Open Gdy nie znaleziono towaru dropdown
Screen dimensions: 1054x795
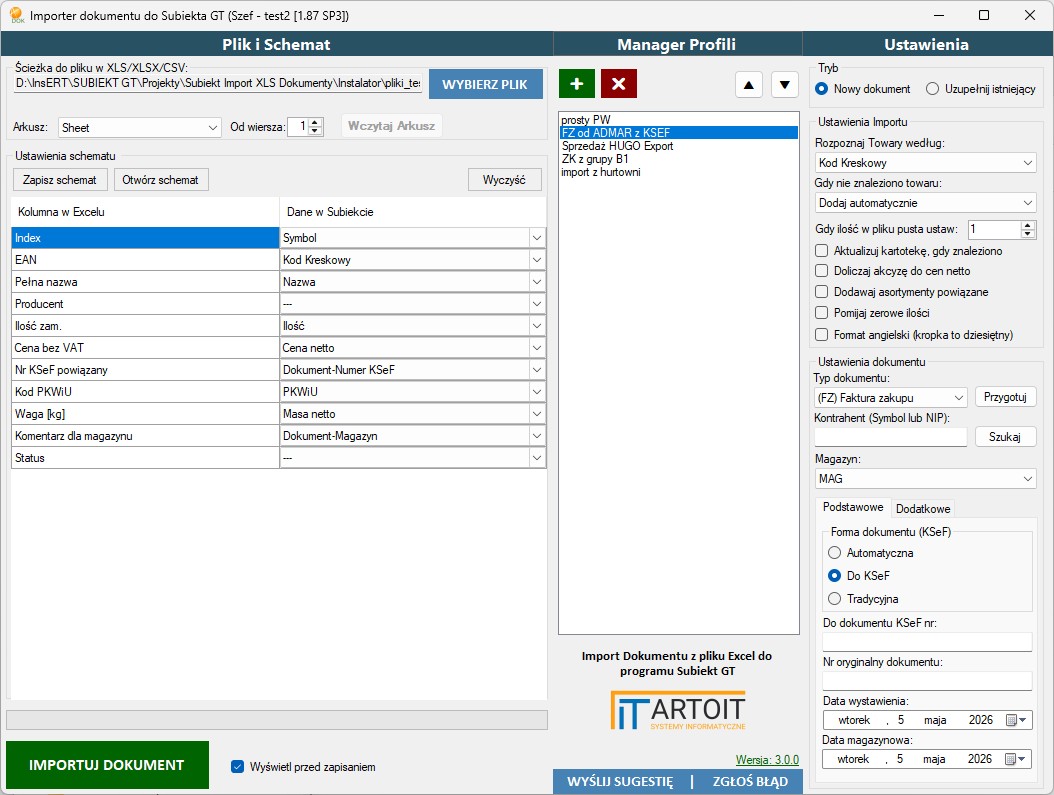926,203
